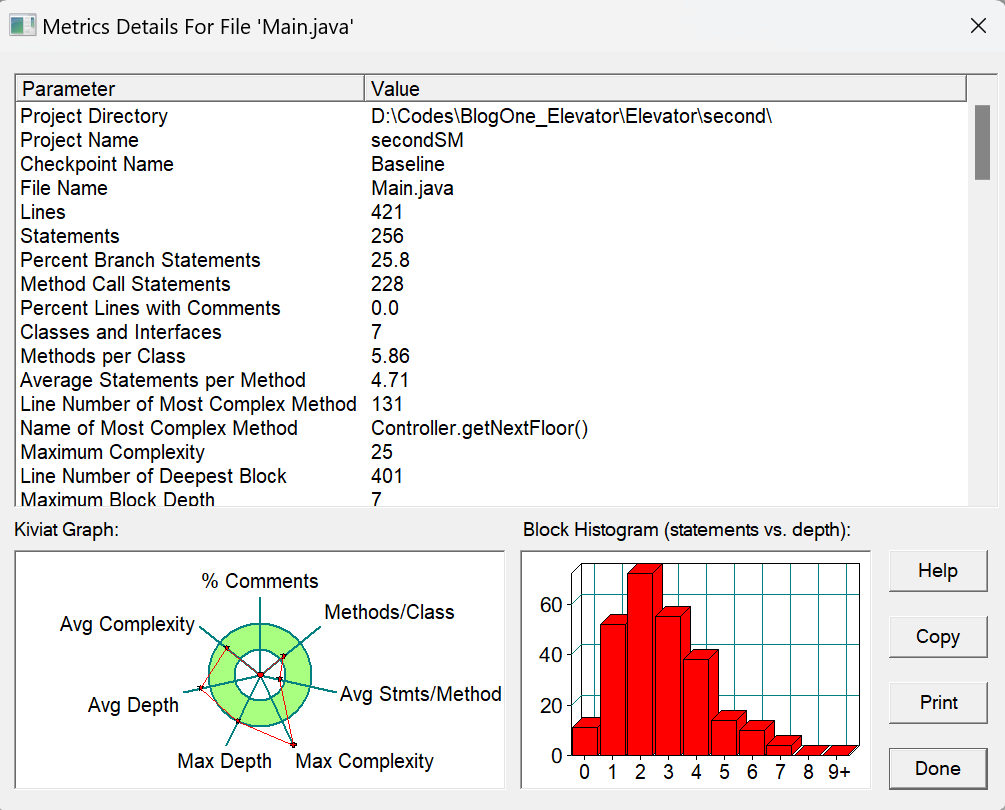The width and height of the screenshot is (1005, 810).
Task: Click the Parameter column header
Action: point(190,88)
